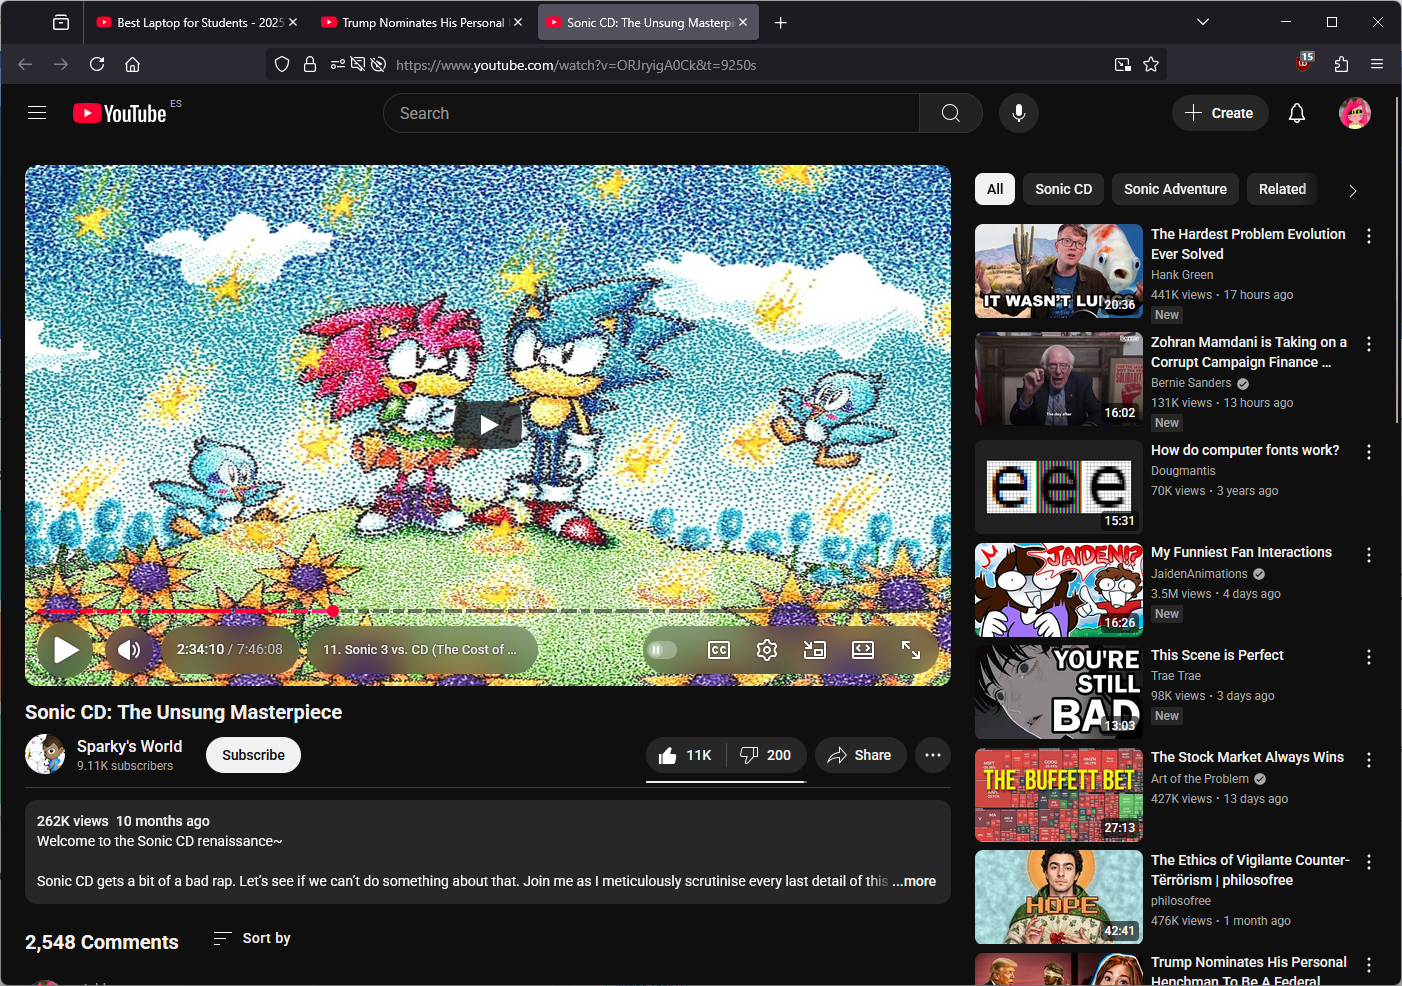Viewport: 1402px width, 986px height.
Task: Toggle theater mode
Action: [863, 650]
